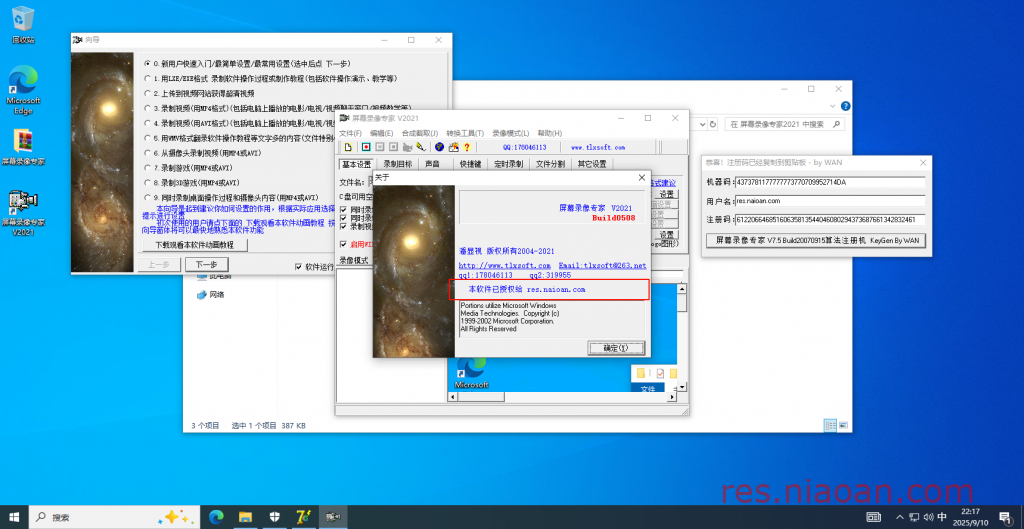This screenshot has width=1024, height=529.
Task: Click the globe website toolbar icon
Action: (x=439, y=147)
